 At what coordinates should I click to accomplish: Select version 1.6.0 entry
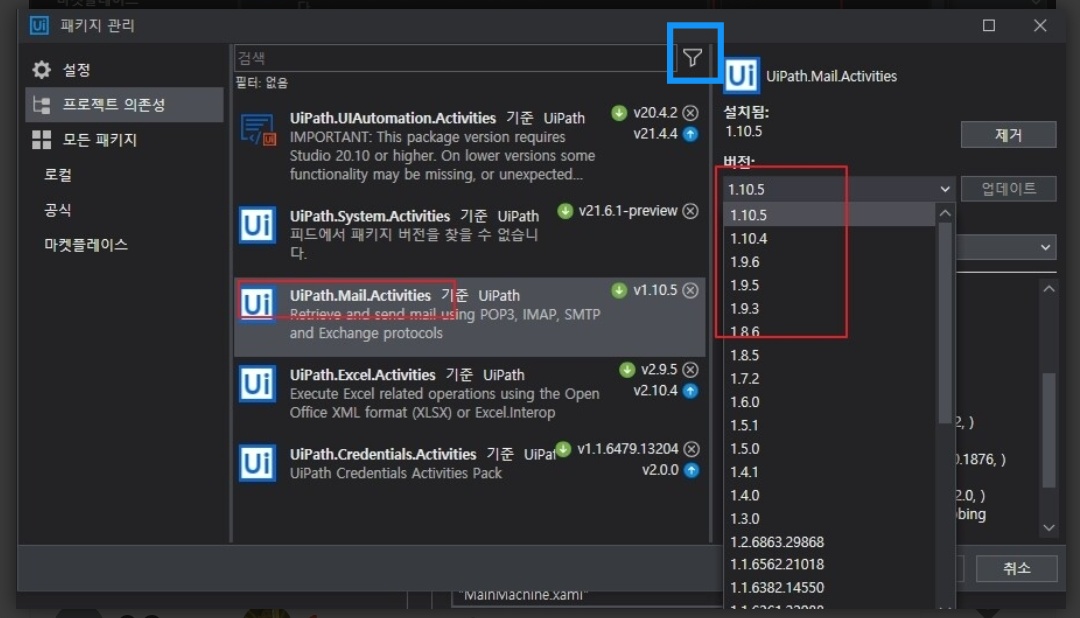tap(829, 402)
